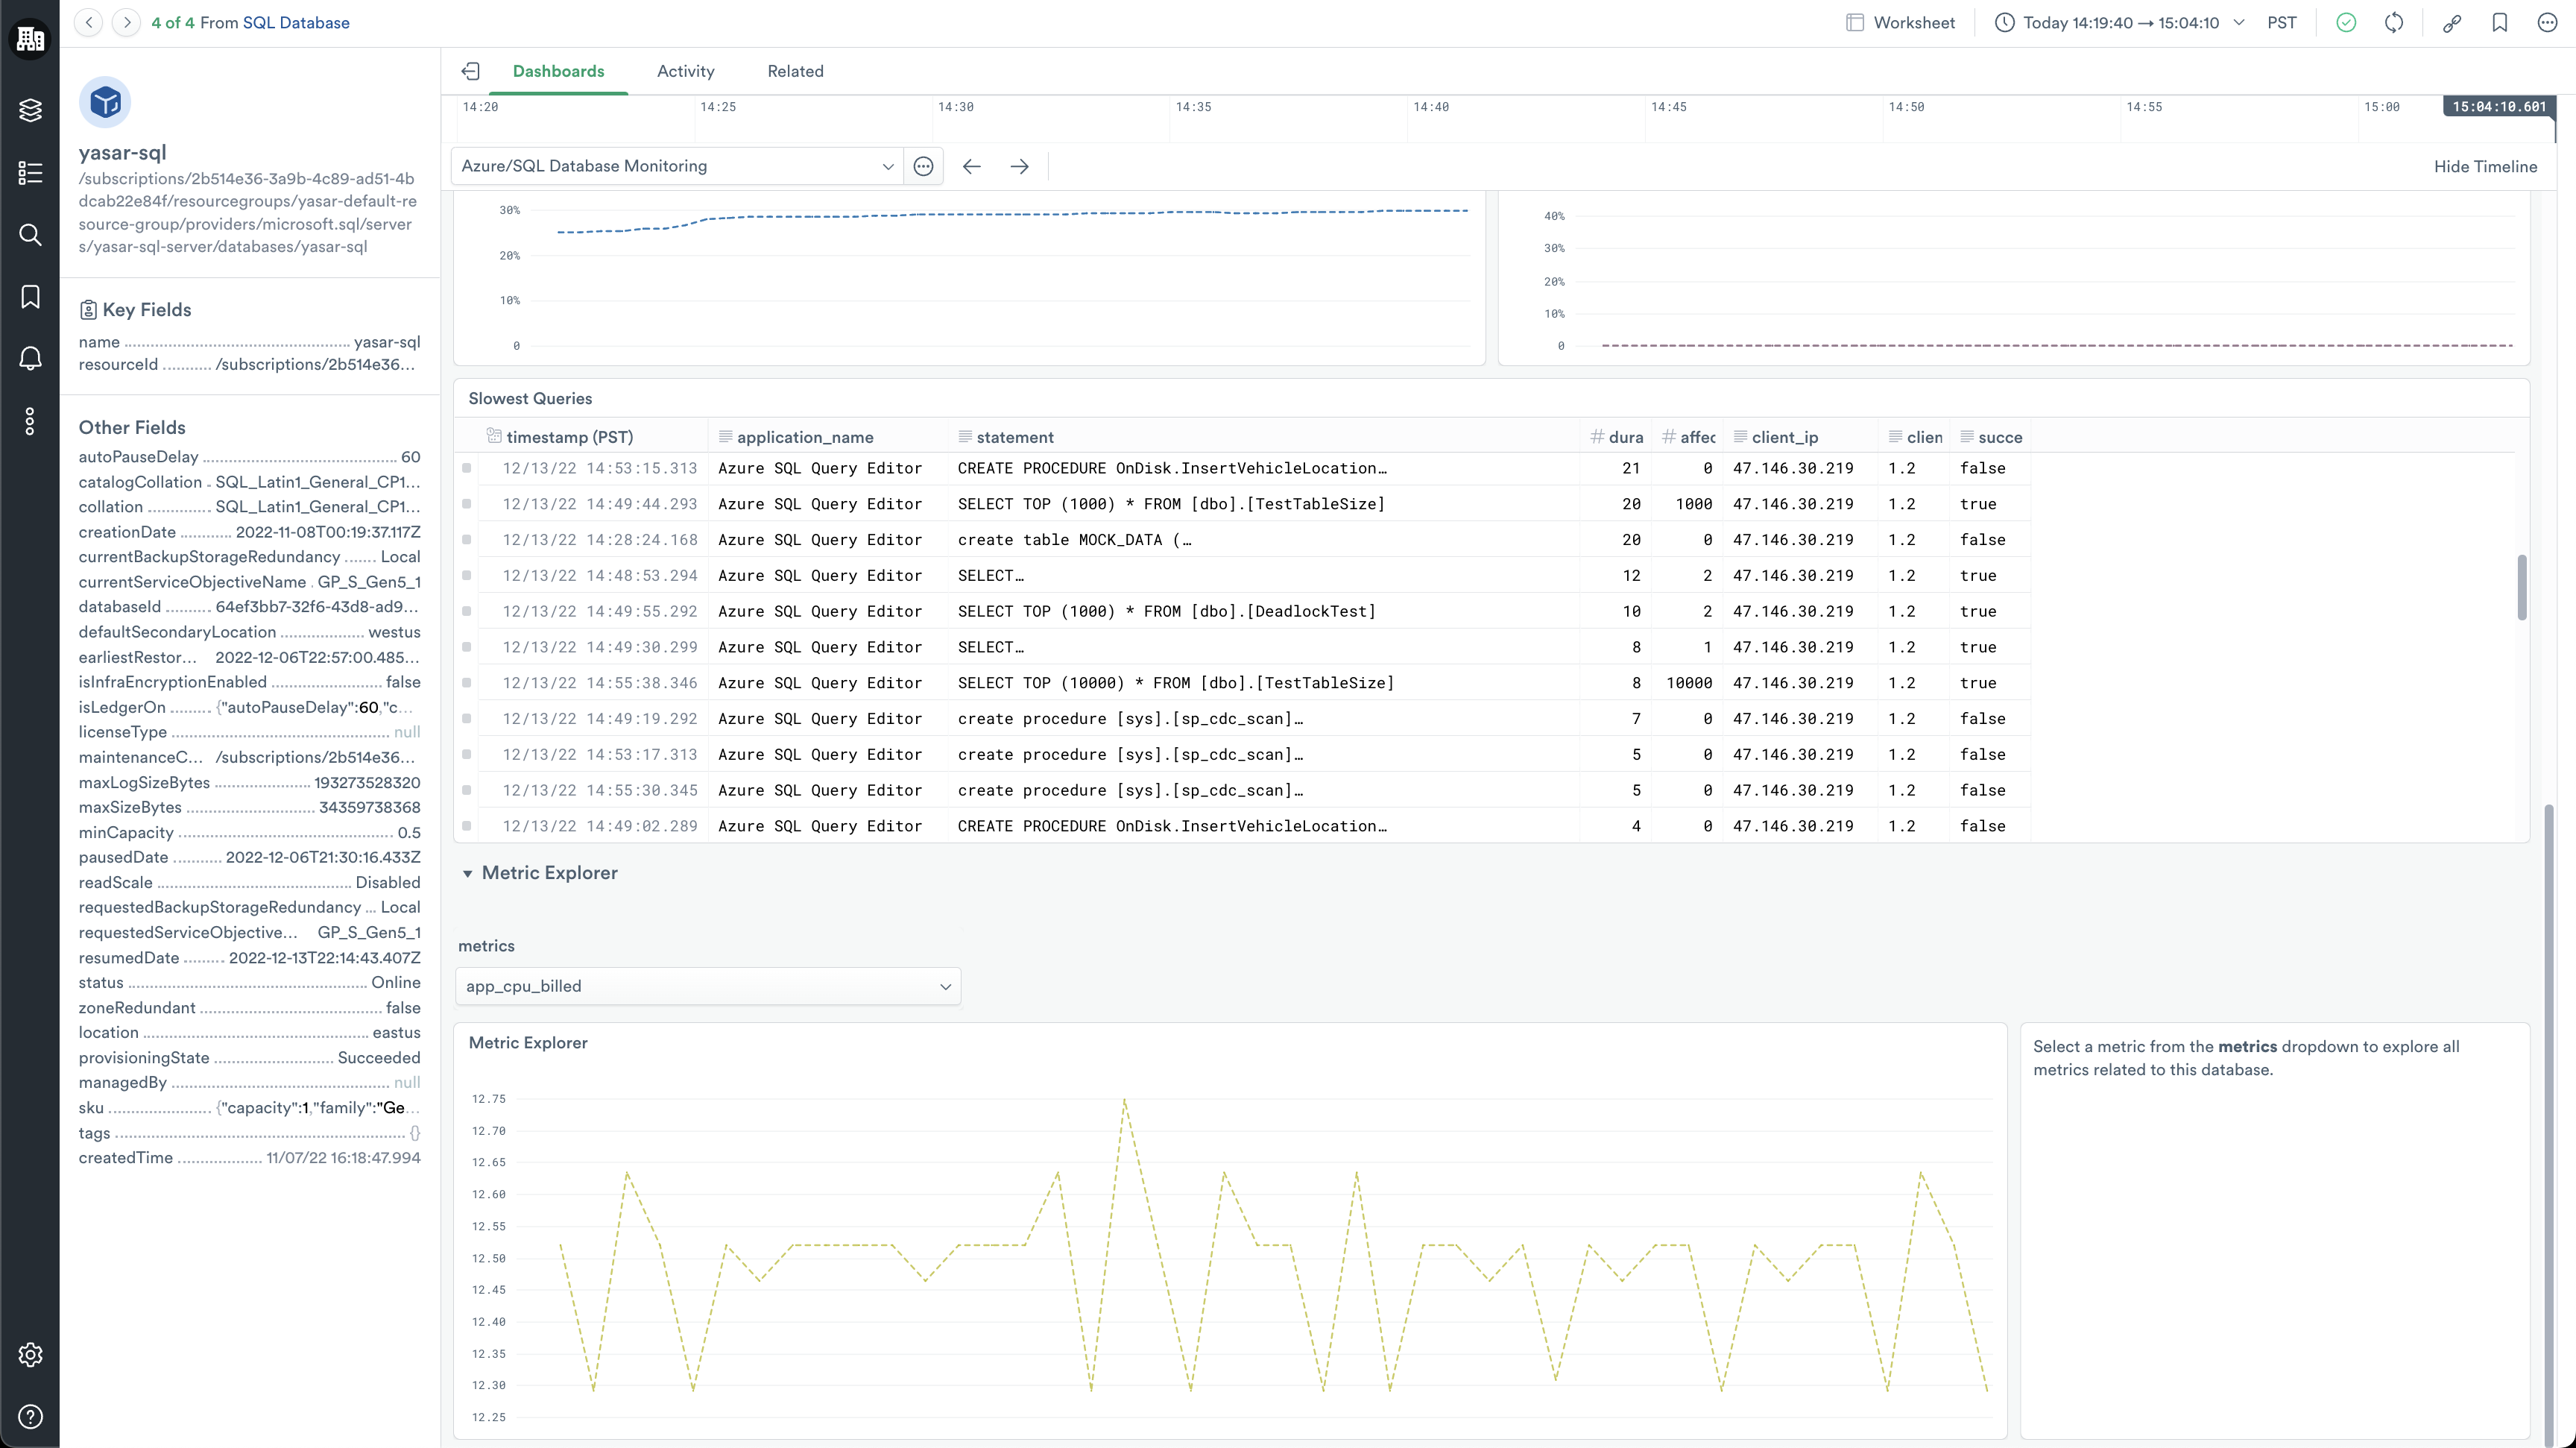
Task: Collapse the Metric Explorer section
Action: pos(467,873)
